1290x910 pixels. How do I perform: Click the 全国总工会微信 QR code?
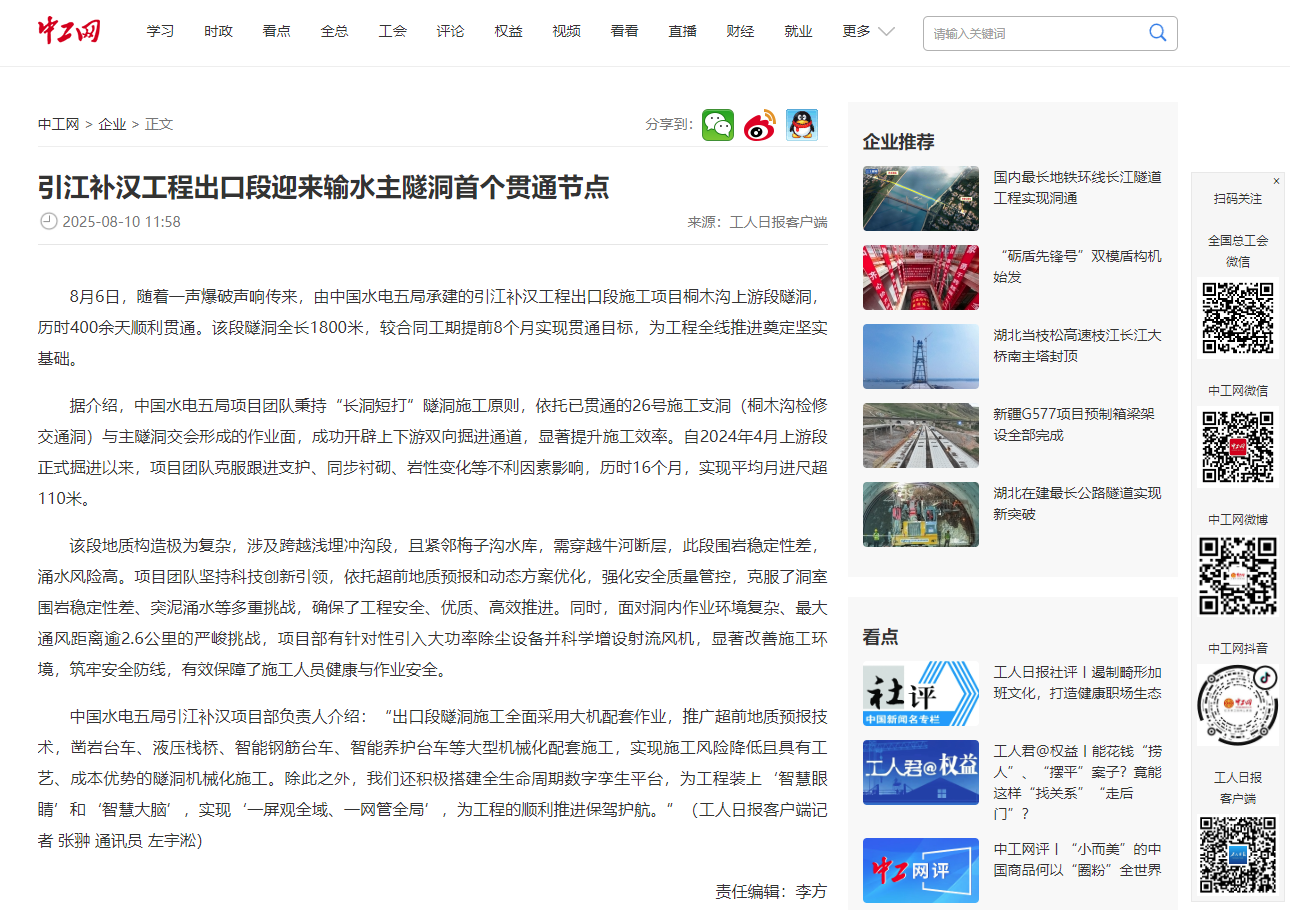[x=1237, y=318]
